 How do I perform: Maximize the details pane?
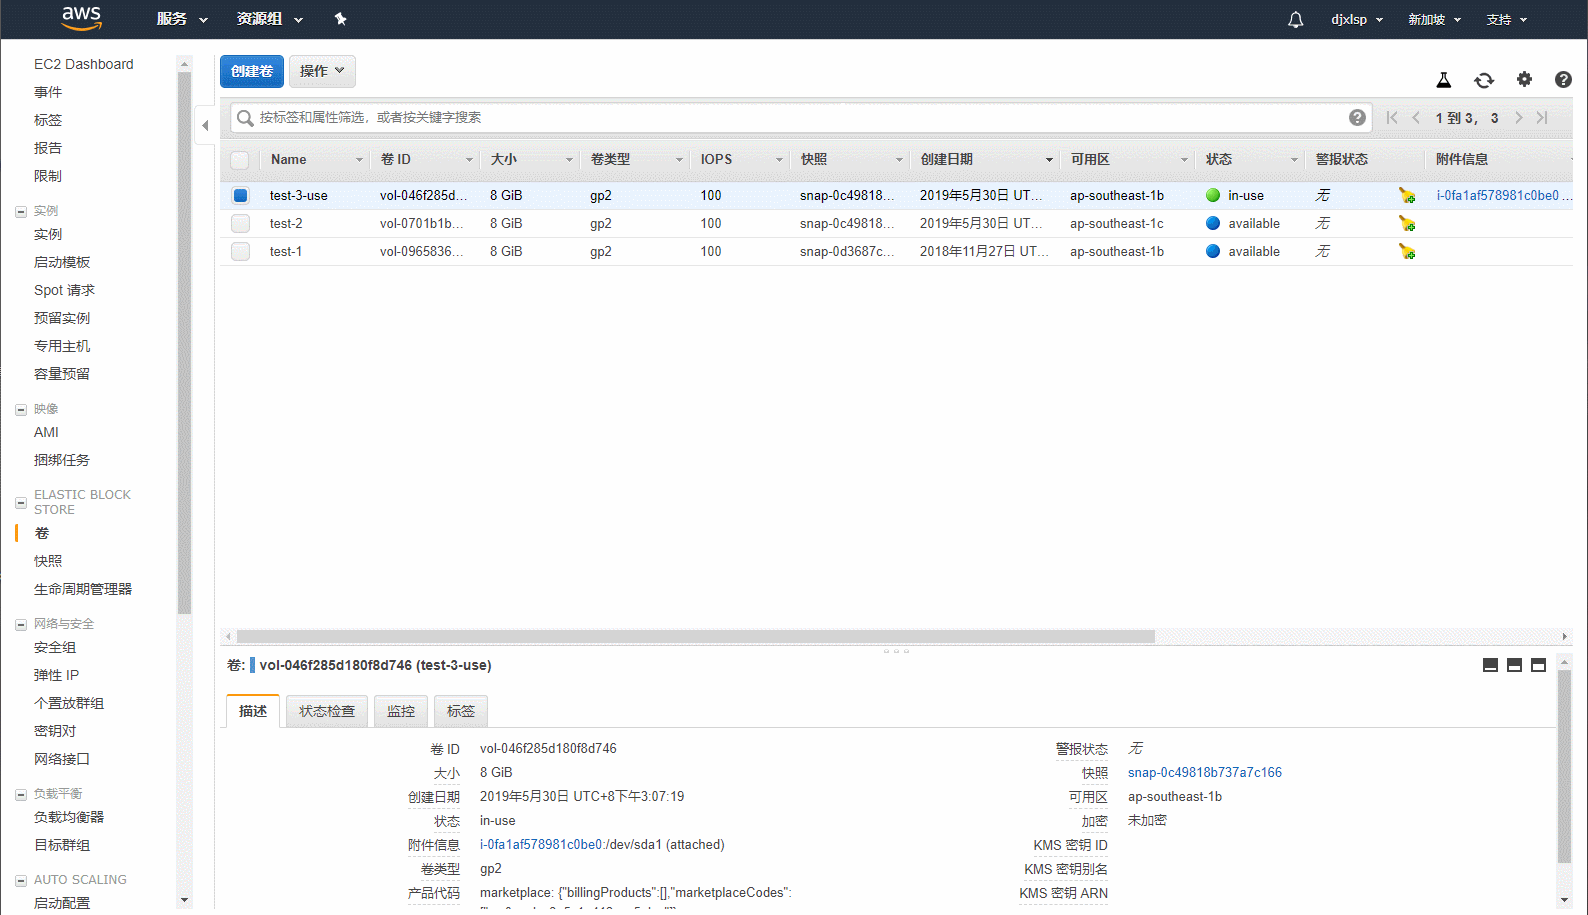pos(1538,665)
